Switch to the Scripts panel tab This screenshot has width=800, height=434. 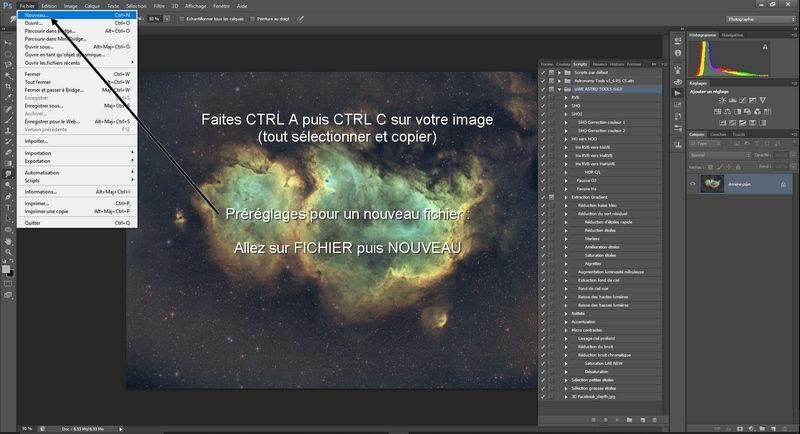pyautogui.click(x=580, y=64)
